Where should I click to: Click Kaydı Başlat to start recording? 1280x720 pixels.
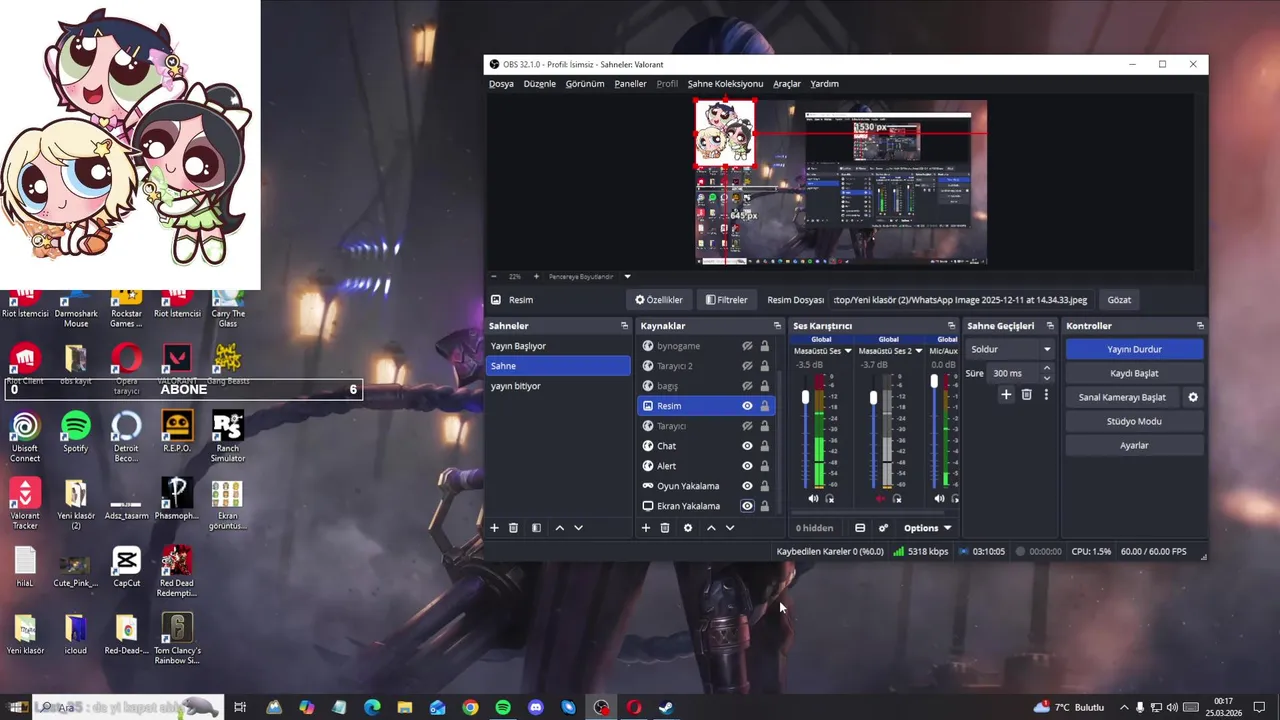pos(1134,373)
